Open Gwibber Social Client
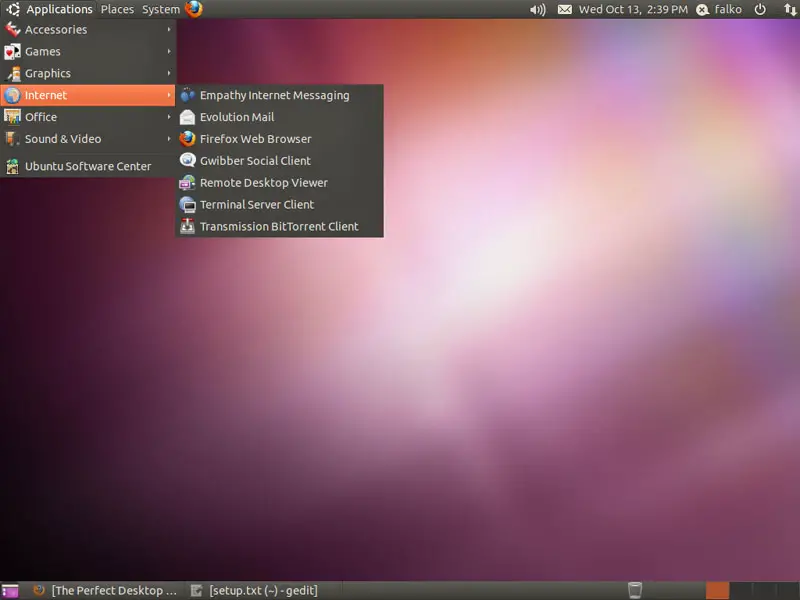 point(280,161)
